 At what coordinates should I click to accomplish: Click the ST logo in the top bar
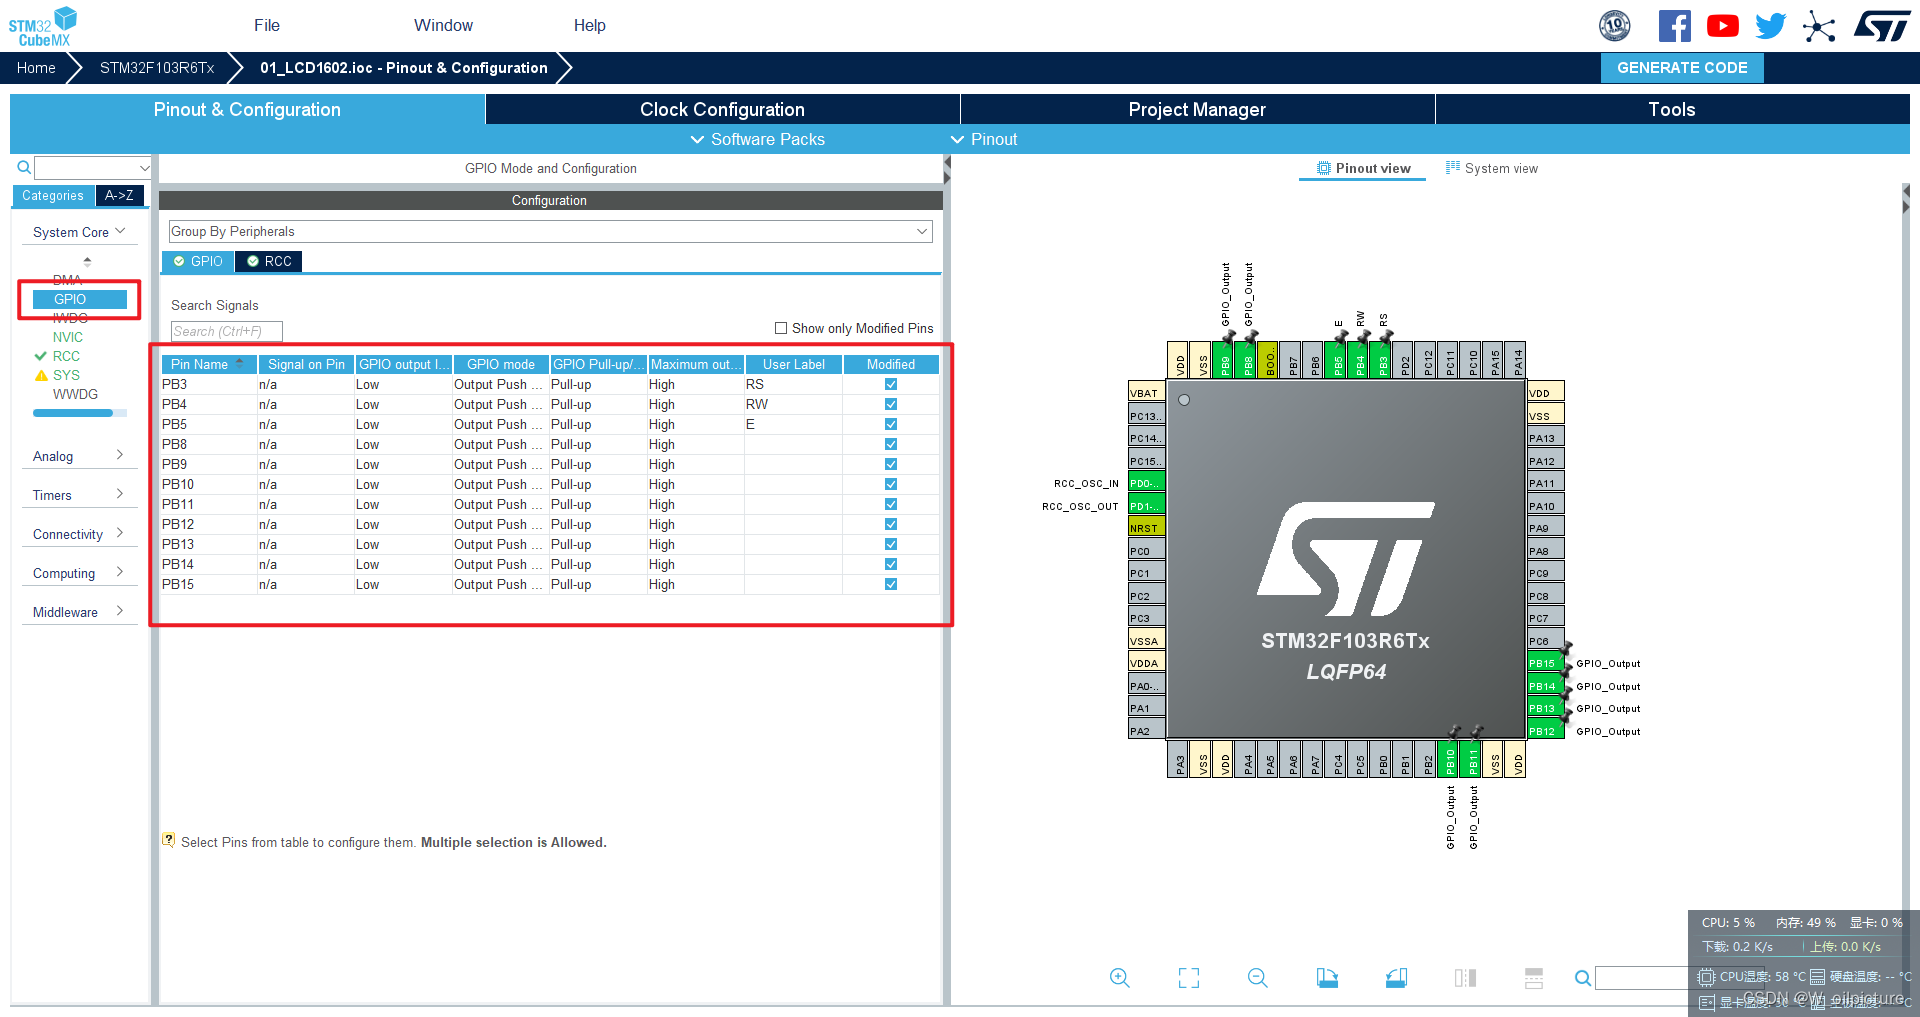1882,26
